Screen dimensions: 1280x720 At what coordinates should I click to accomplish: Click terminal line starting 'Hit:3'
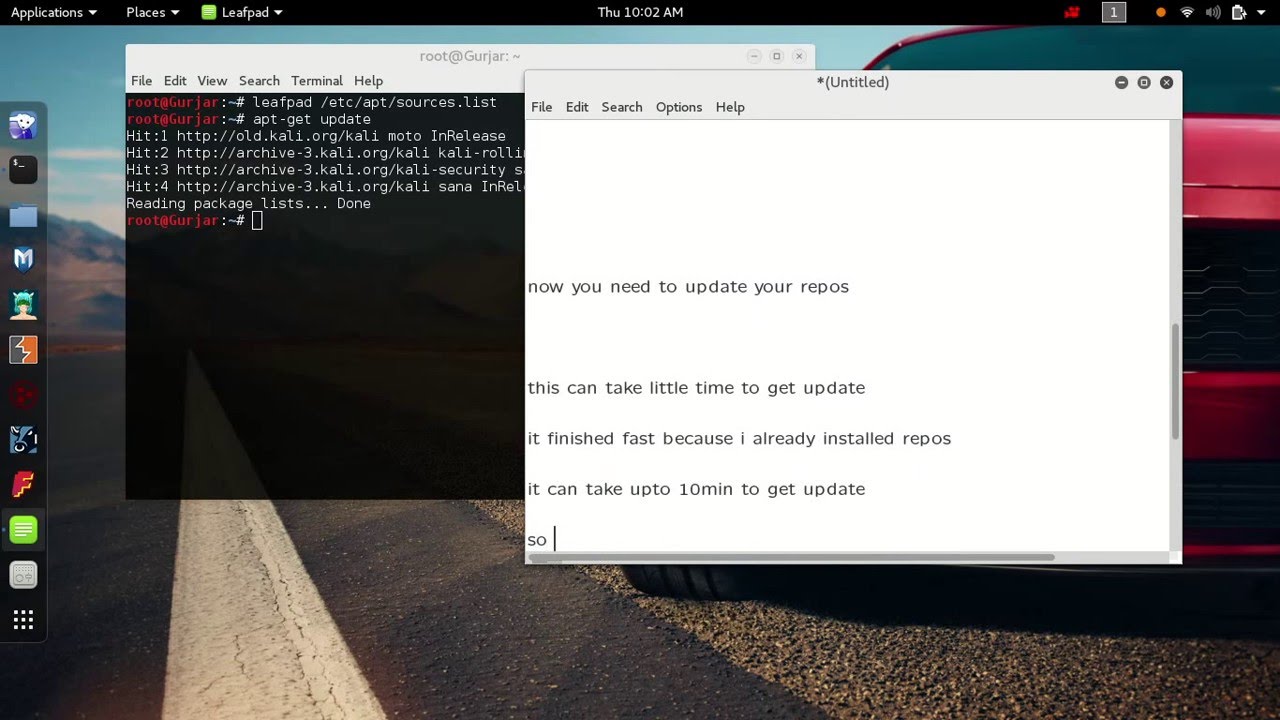click(x=325, y=170)
